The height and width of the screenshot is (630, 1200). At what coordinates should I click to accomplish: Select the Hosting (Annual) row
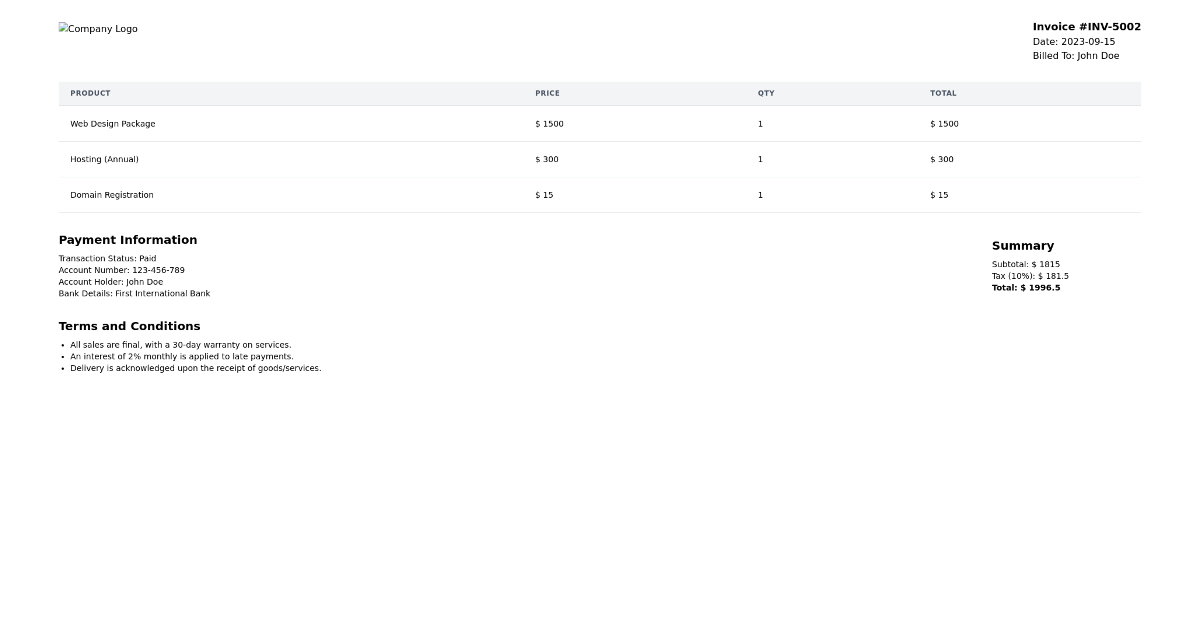(104, 159)
